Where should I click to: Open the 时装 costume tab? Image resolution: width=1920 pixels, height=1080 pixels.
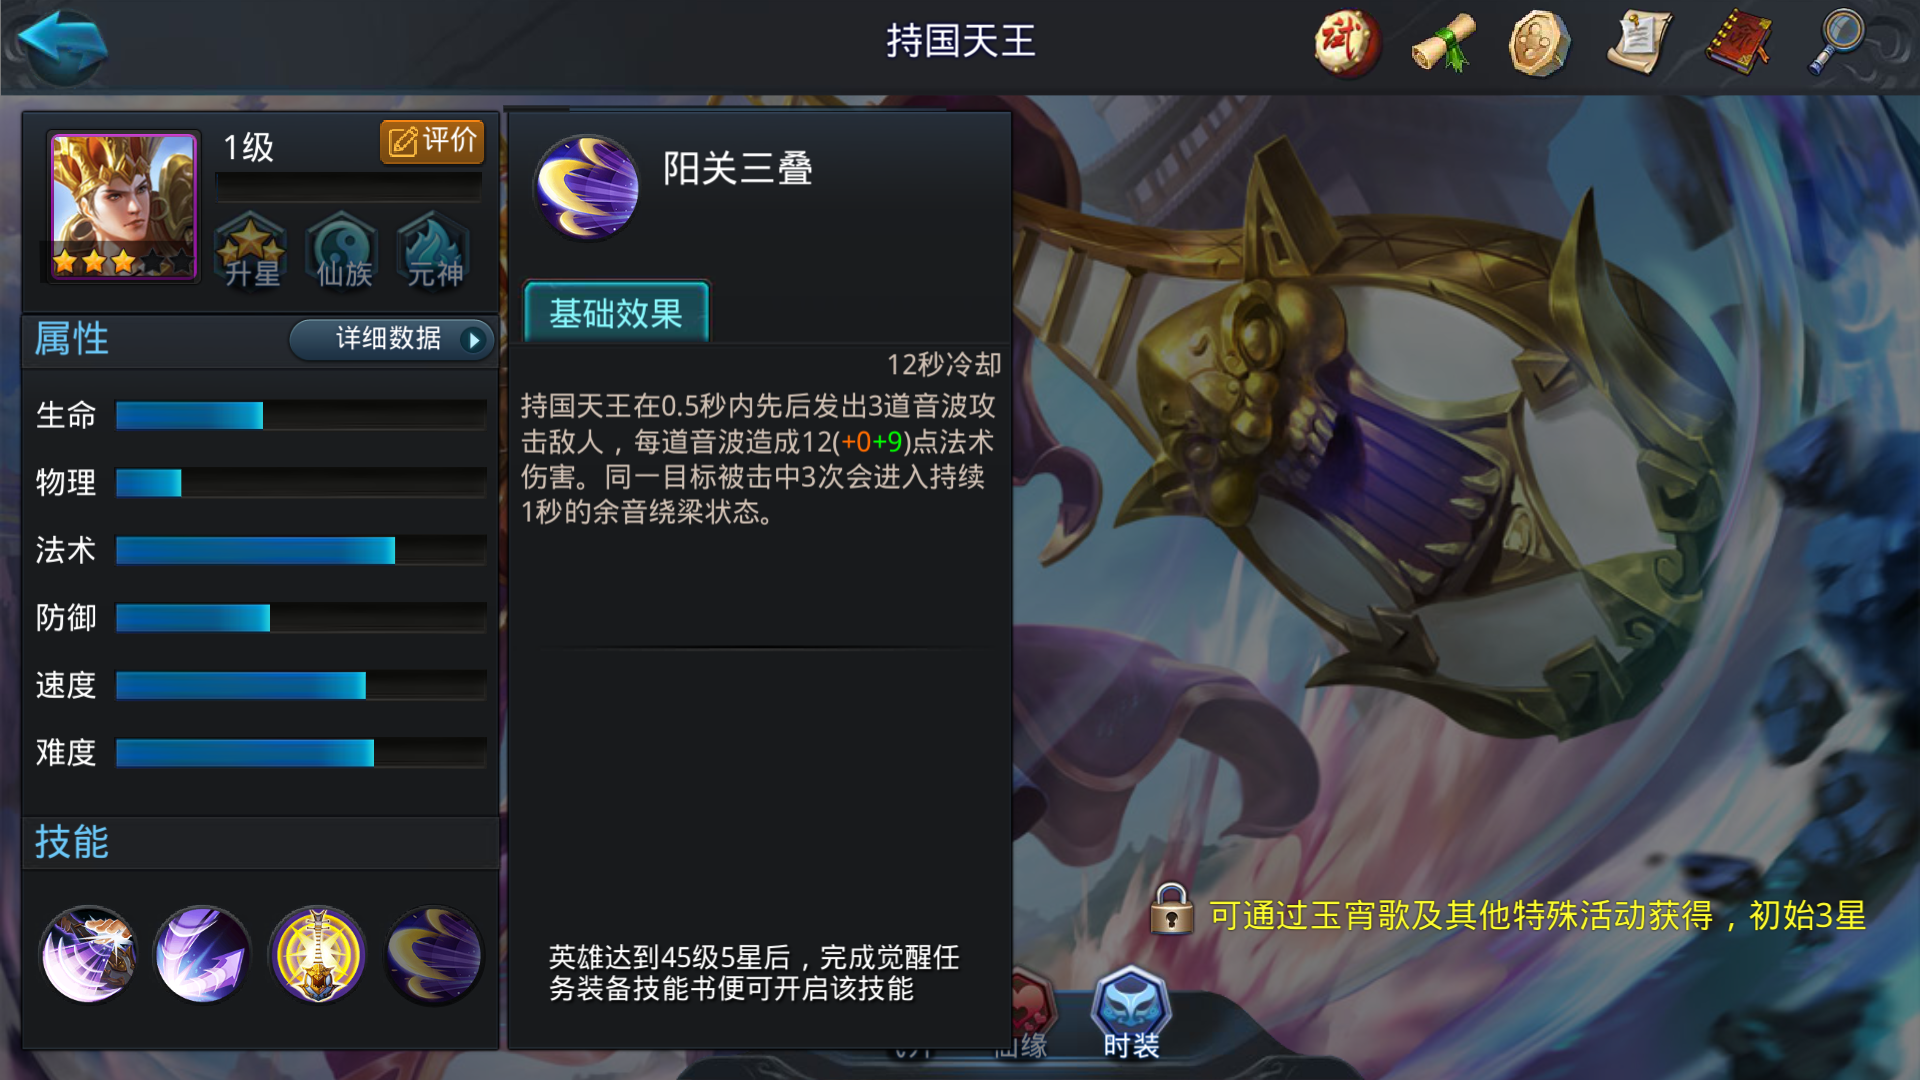pos(1131,1014)
